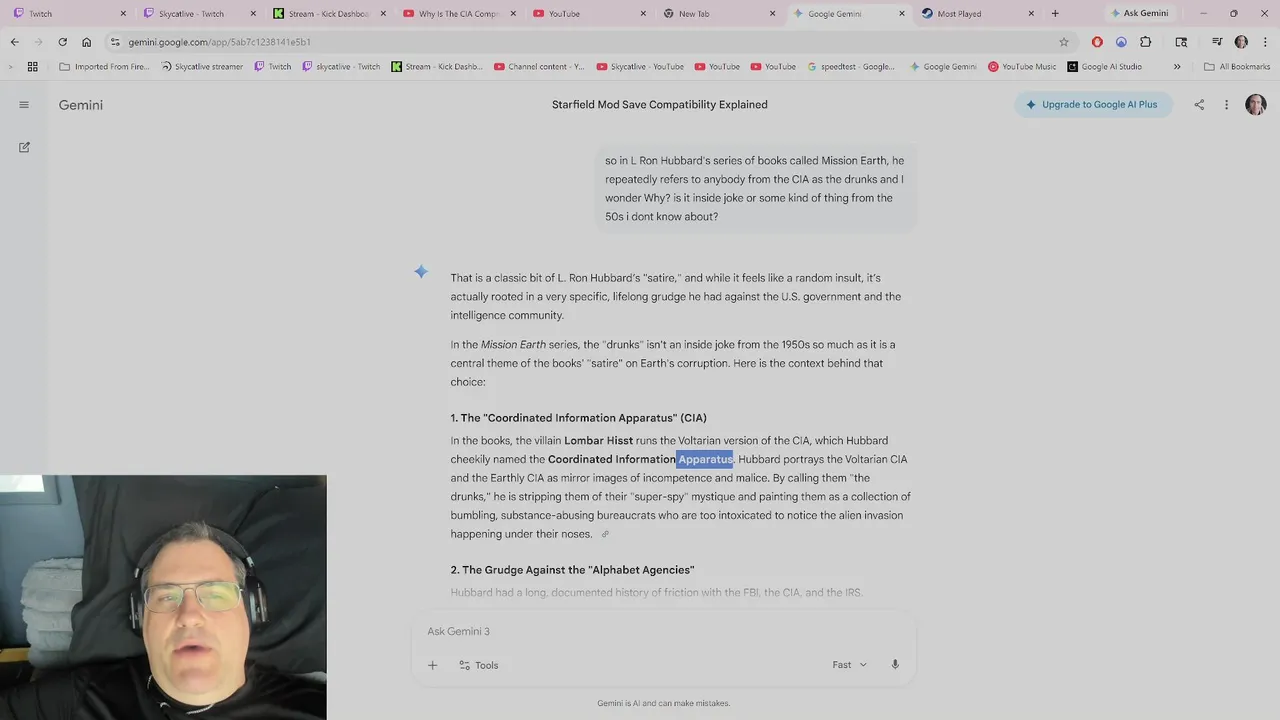Open a new browser tab with the plus

point(1055,14)
